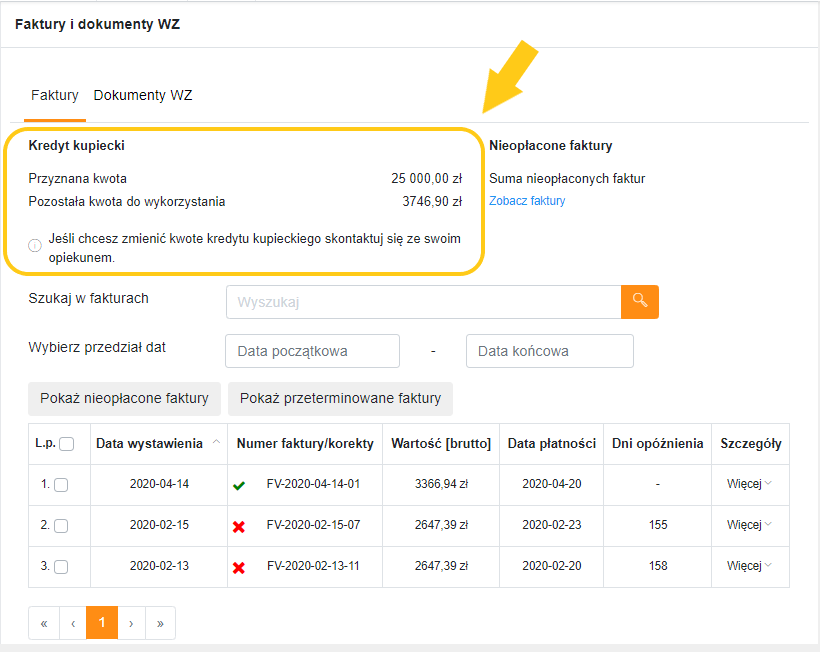Click the orange search magnifier button
The height and width of the screenshot is (652, 820).
click(x=640, y=302)
